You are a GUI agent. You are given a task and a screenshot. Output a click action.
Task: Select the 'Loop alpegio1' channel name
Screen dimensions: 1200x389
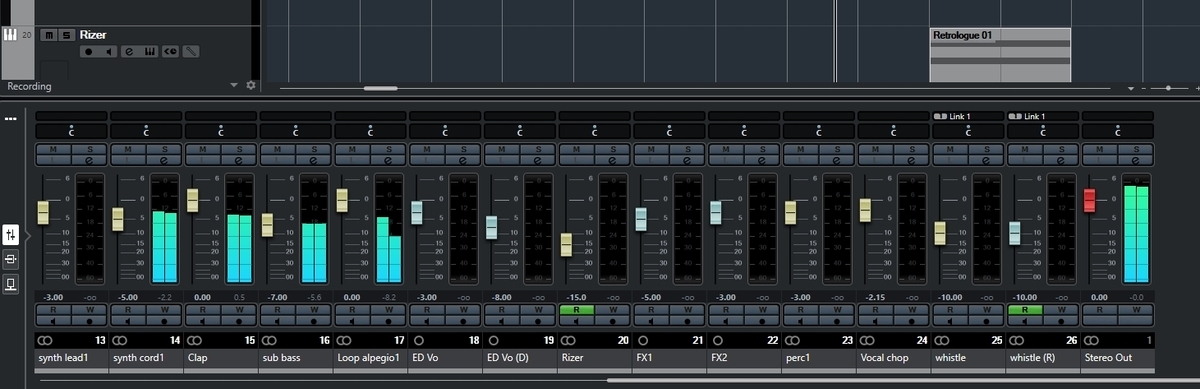369,357
